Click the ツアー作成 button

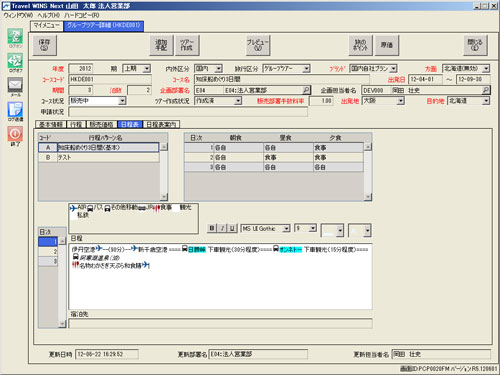tap(187, 45)
